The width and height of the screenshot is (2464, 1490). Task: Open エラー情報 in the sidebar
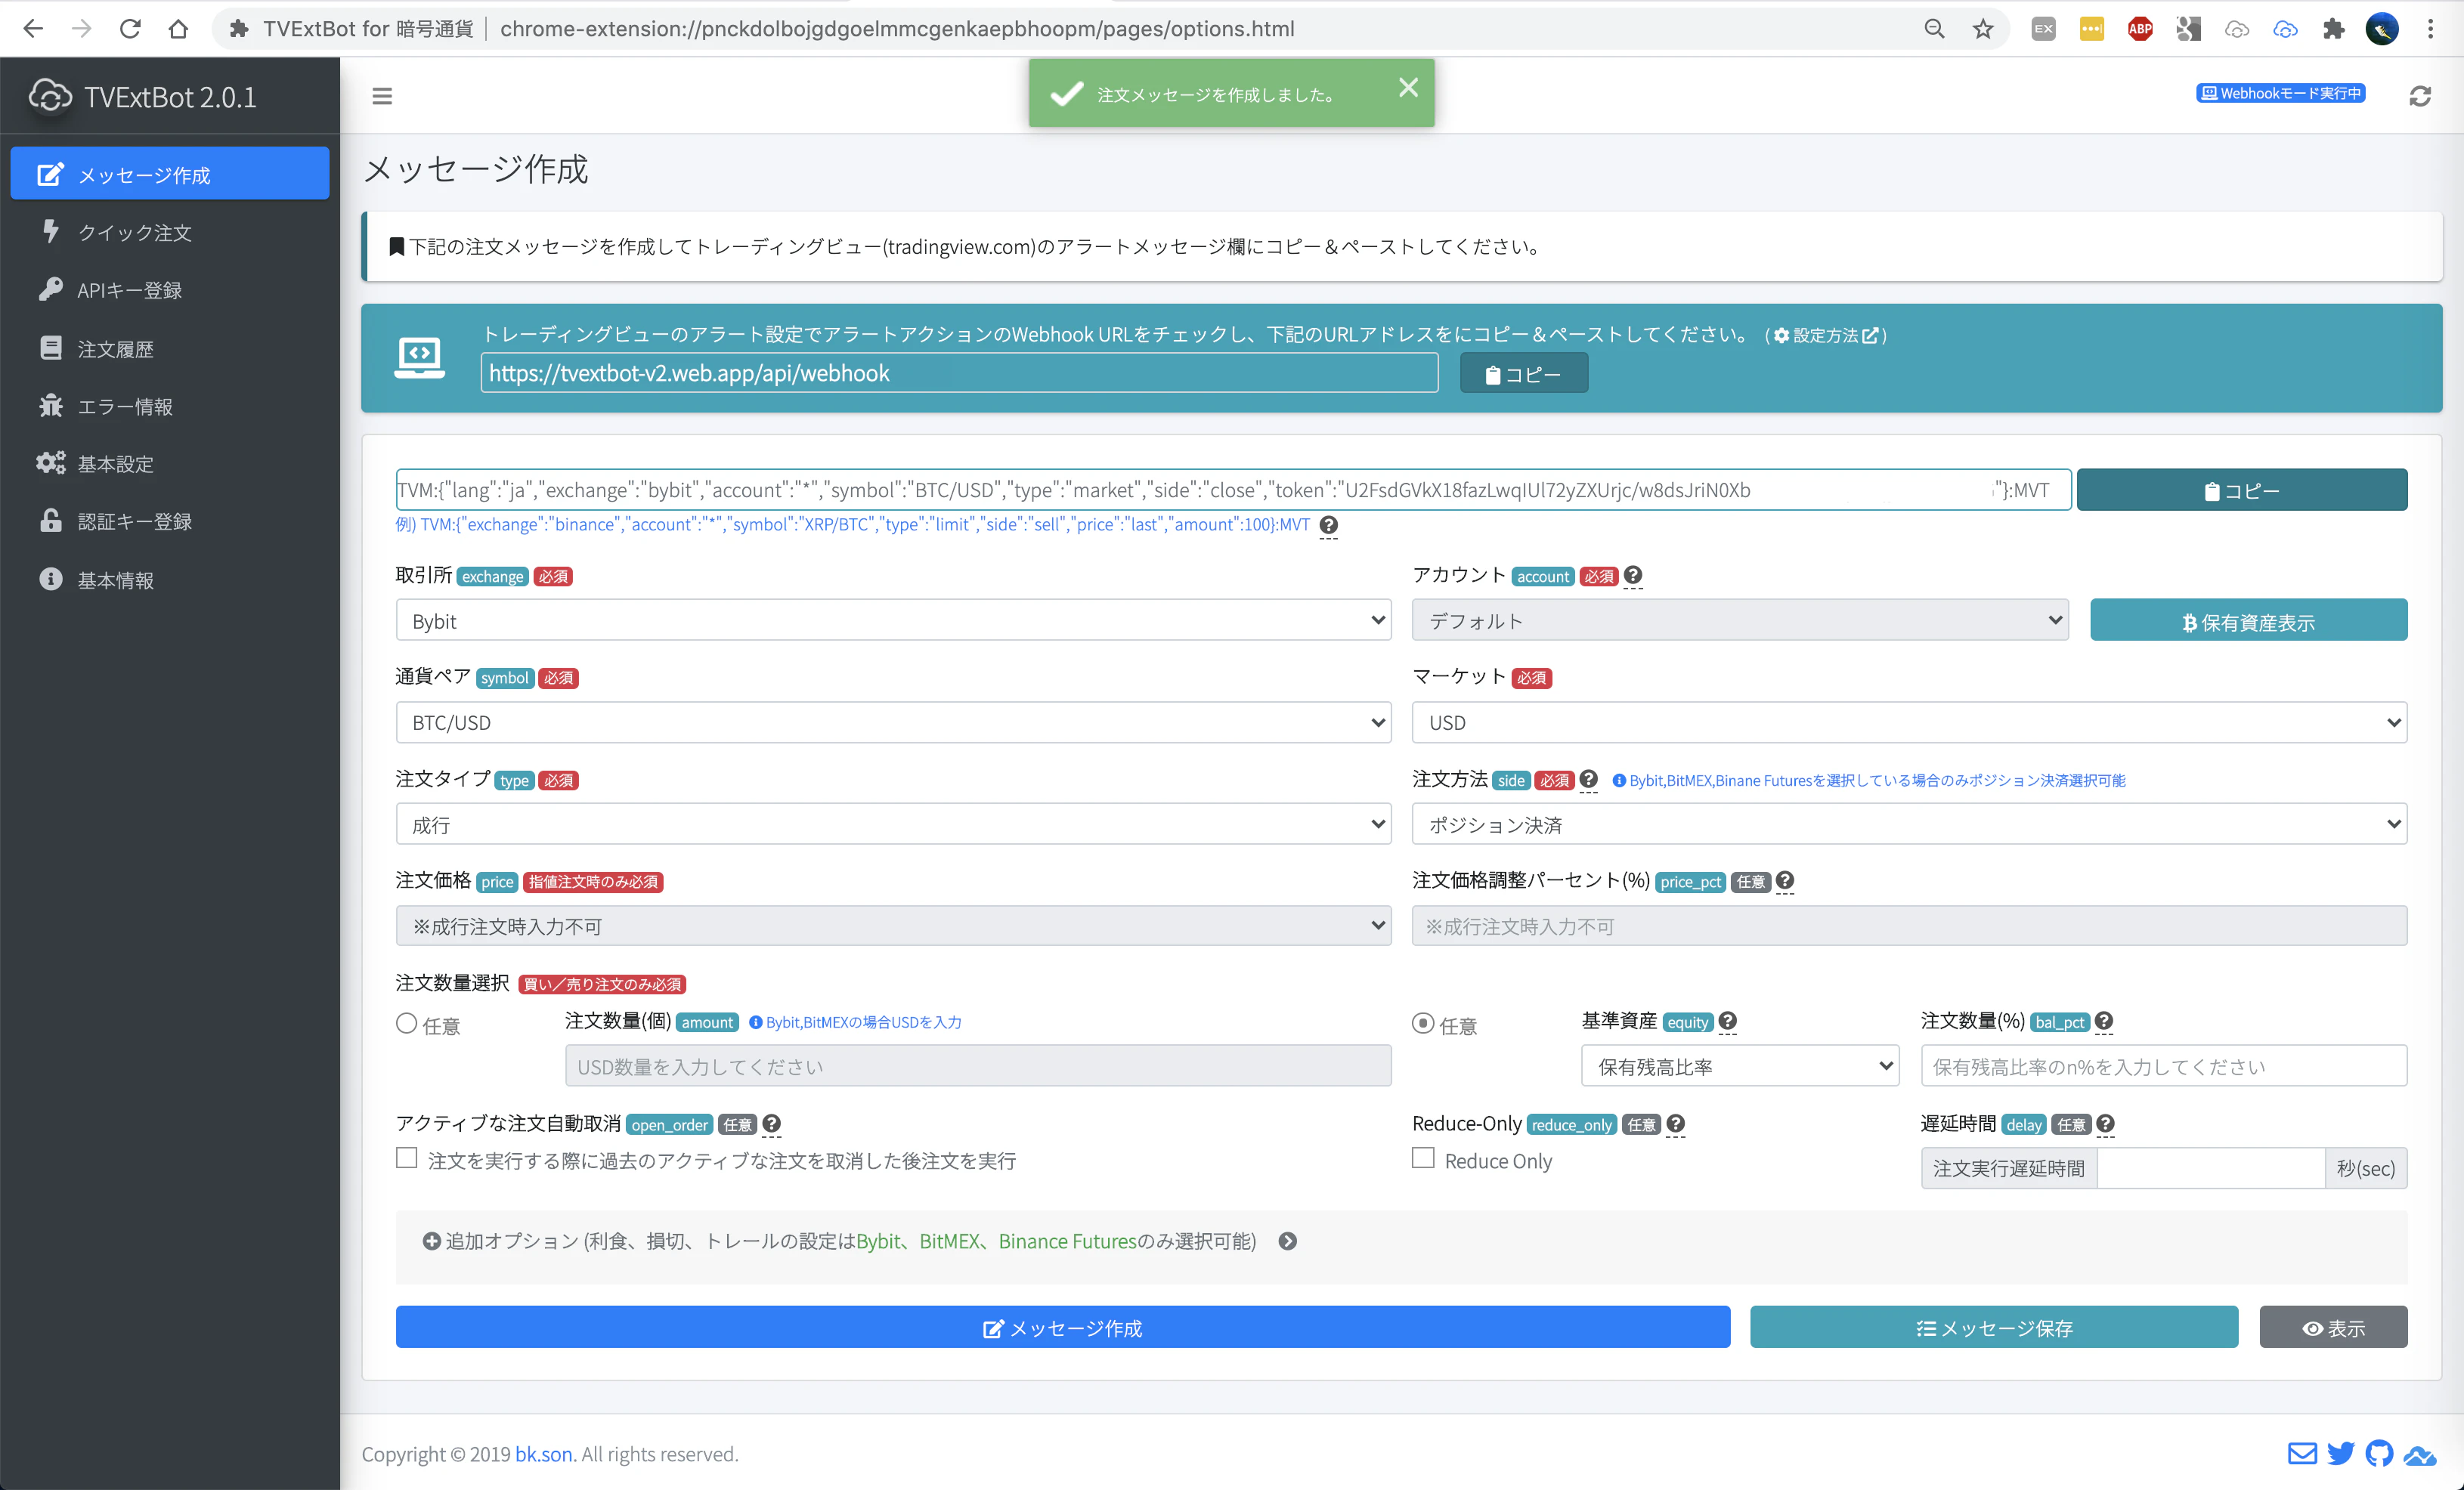coord(170,406)
